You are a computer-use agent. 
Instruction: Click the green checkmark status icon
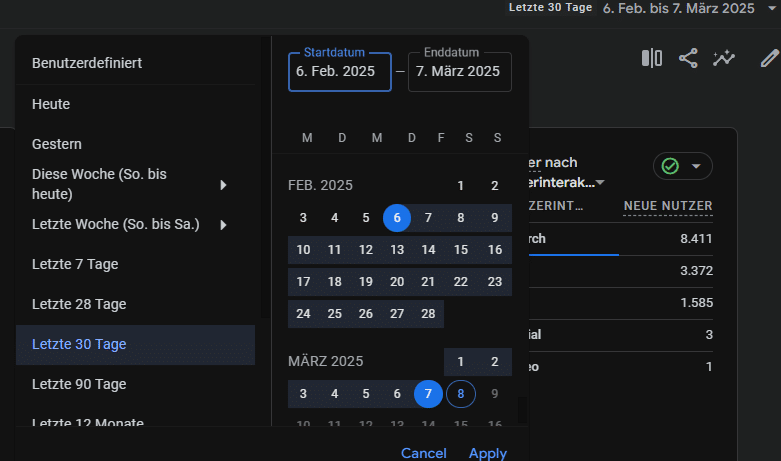tap(670, 166)
